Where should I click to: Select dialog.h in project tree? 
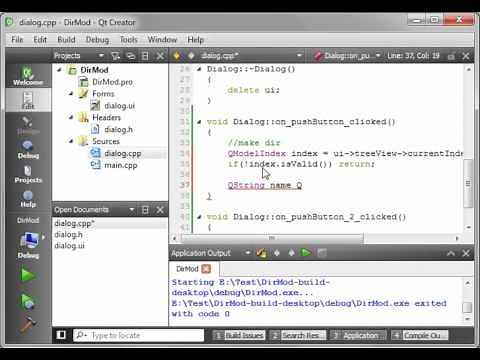[x=118, y=129]
